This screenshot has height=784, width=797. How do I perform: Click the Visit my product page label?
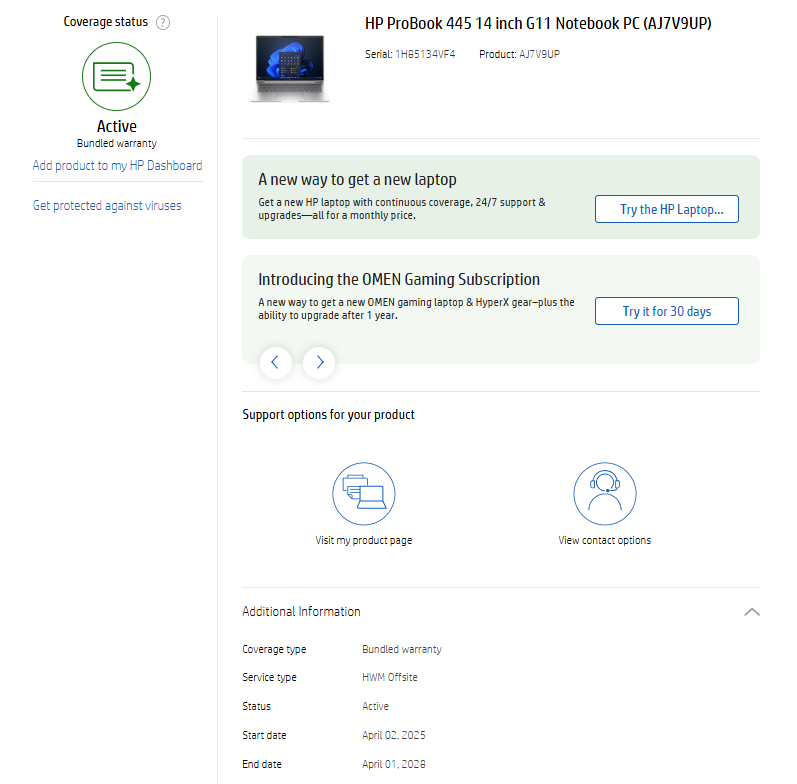point(364,541)
